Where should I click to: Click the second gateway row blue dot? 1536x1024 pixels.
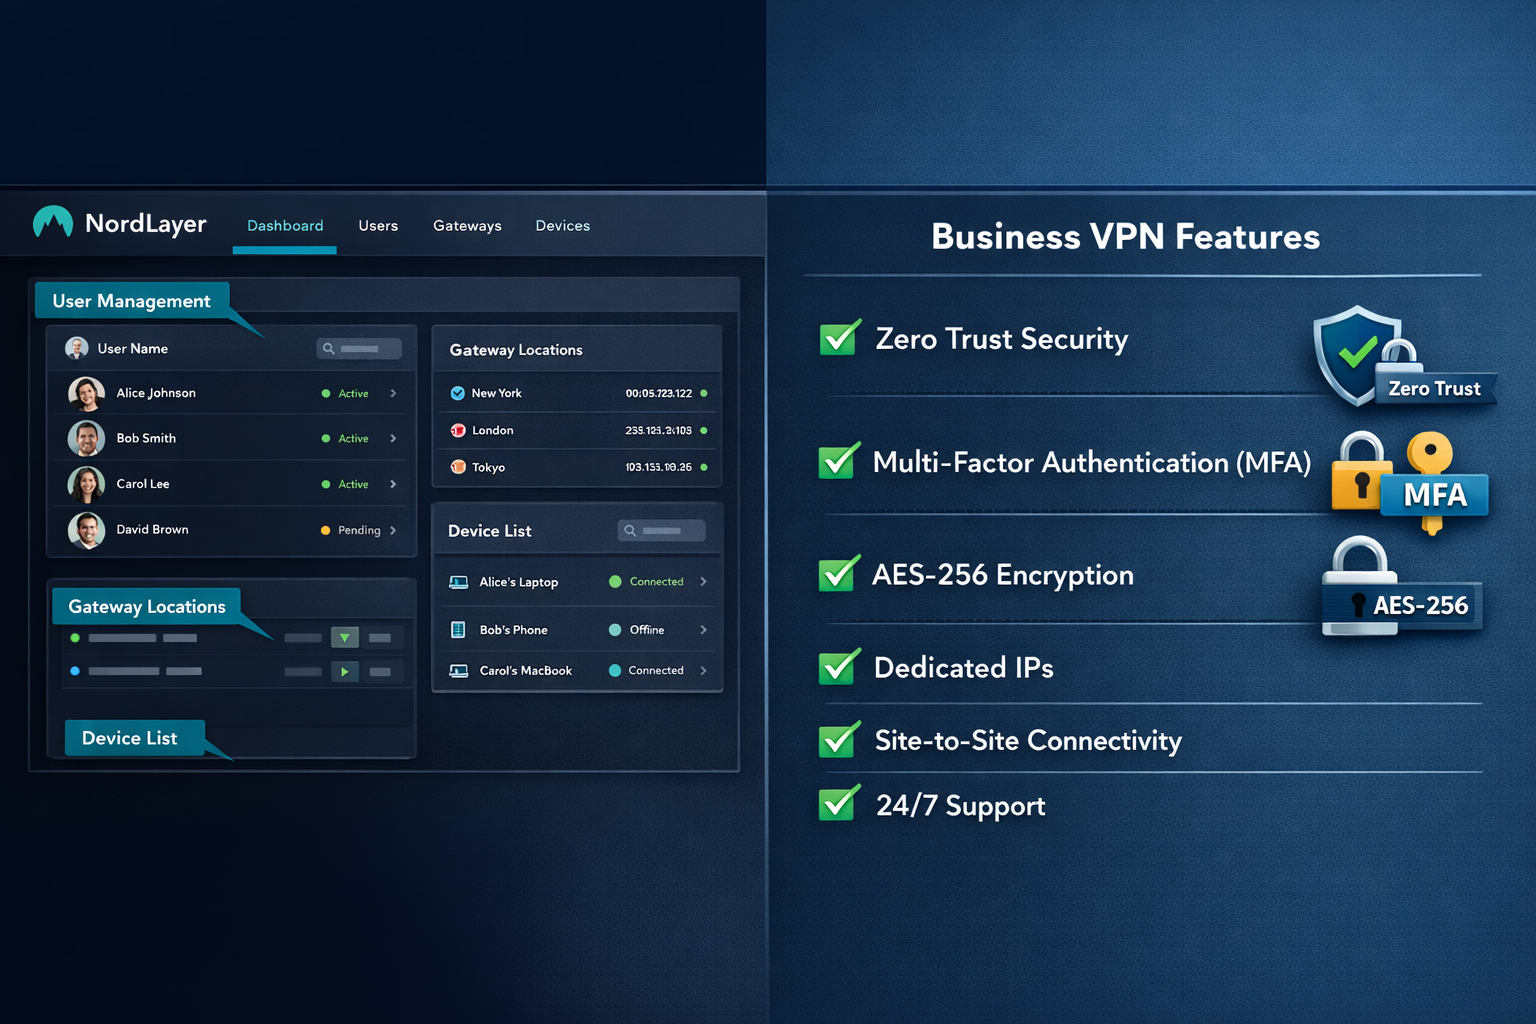[75, 671]
